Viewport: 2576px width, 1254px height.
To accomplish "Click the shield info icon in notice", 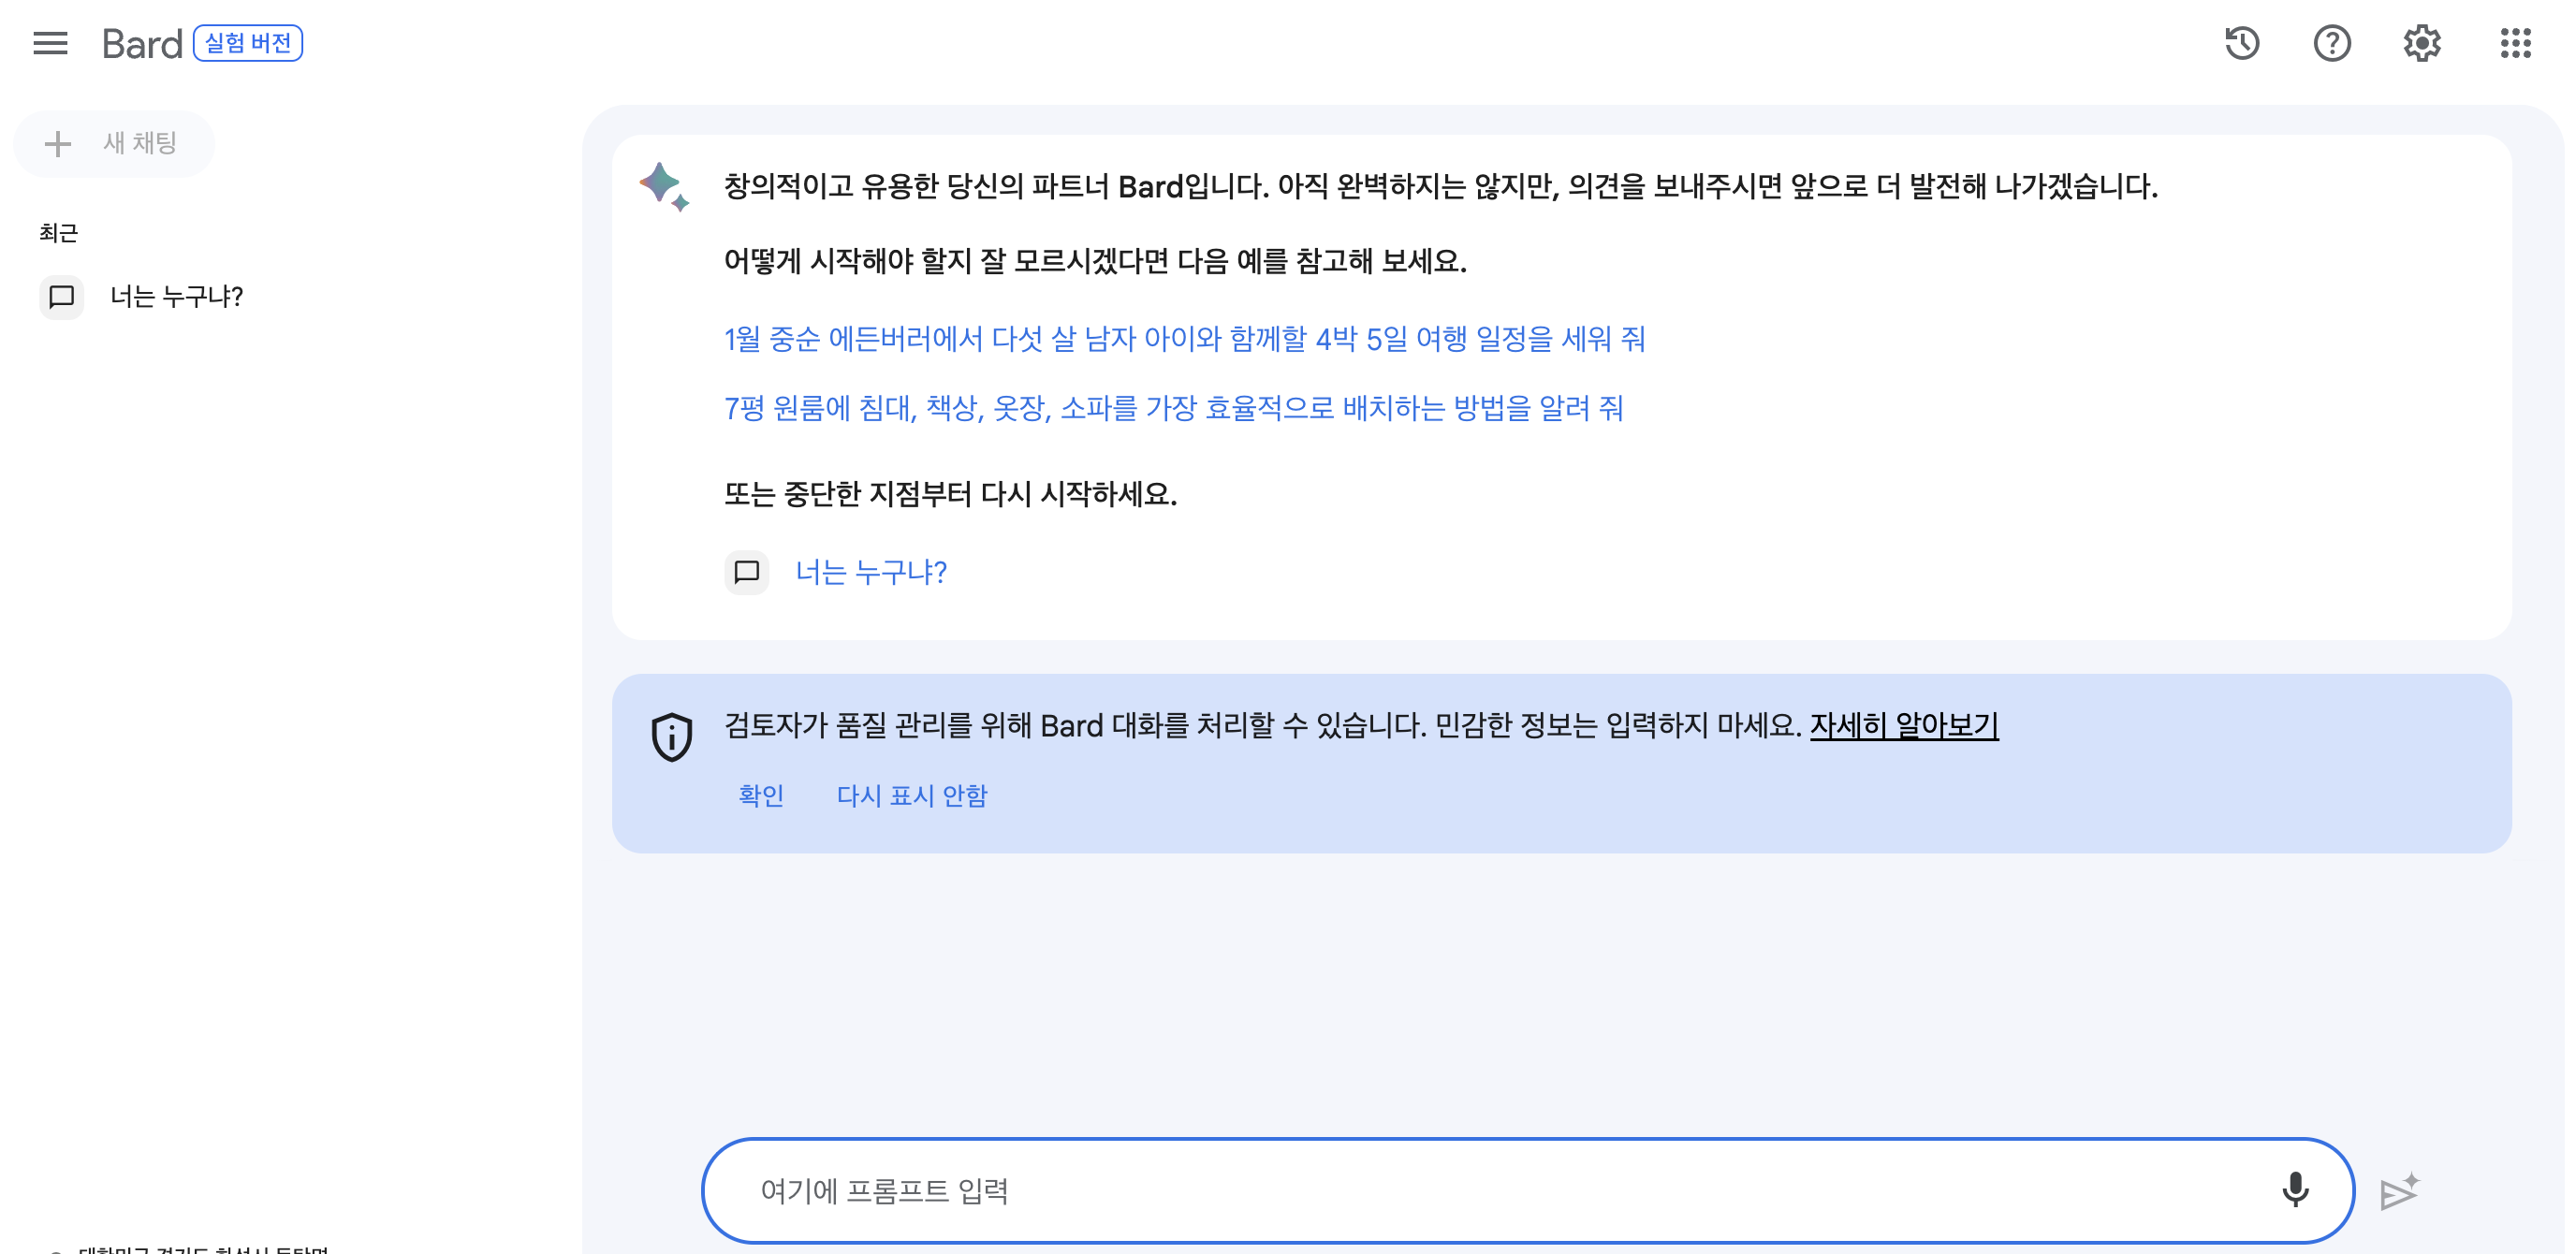I will [x=671, y=737].
